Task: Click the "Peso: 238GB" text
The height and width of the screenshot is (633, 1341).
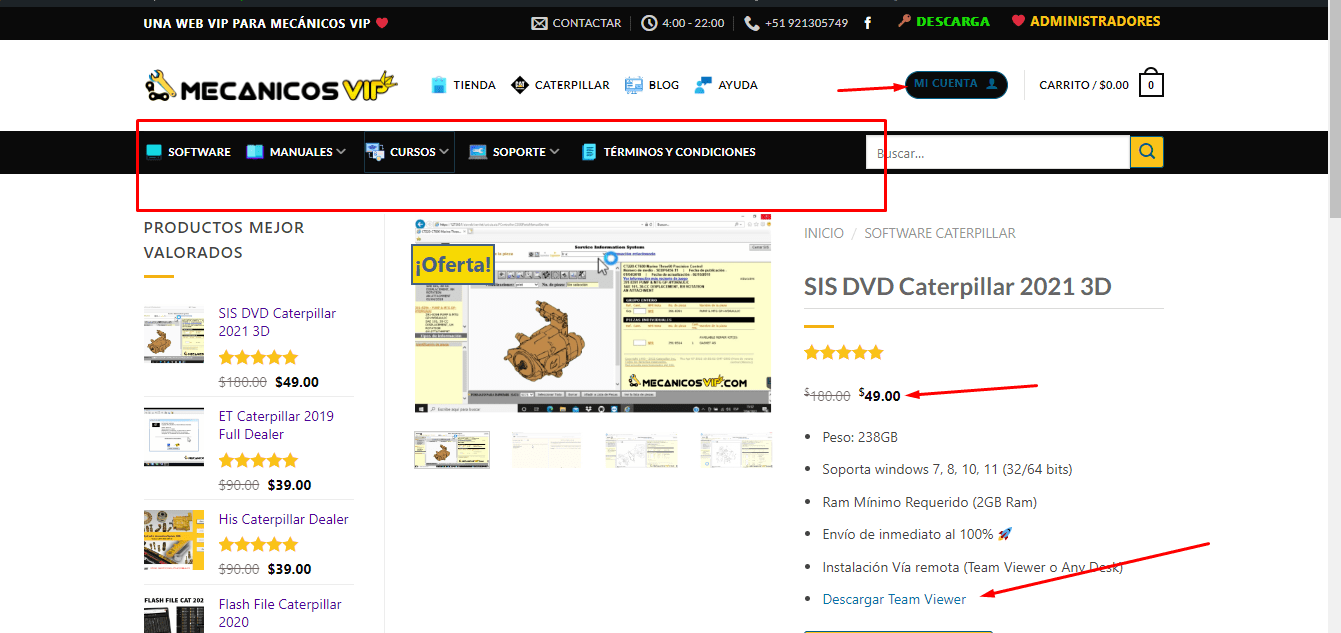Action: pos(860,437)
